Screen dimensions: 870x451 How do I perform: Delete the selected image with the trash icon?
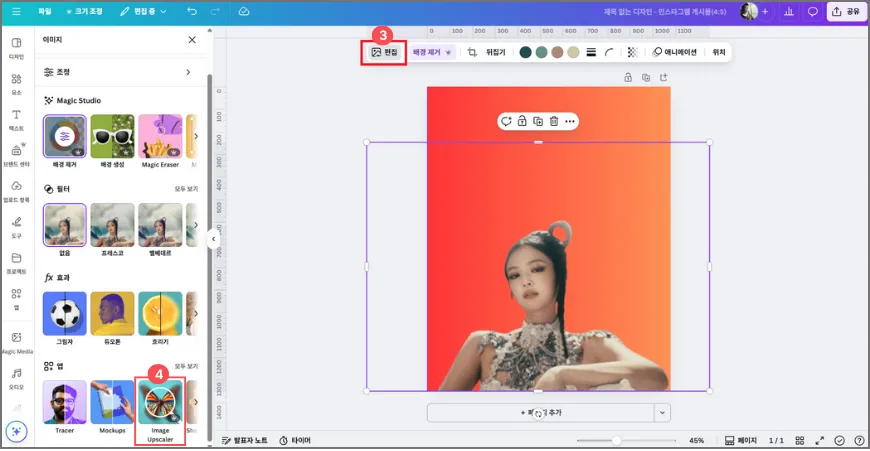554,121
